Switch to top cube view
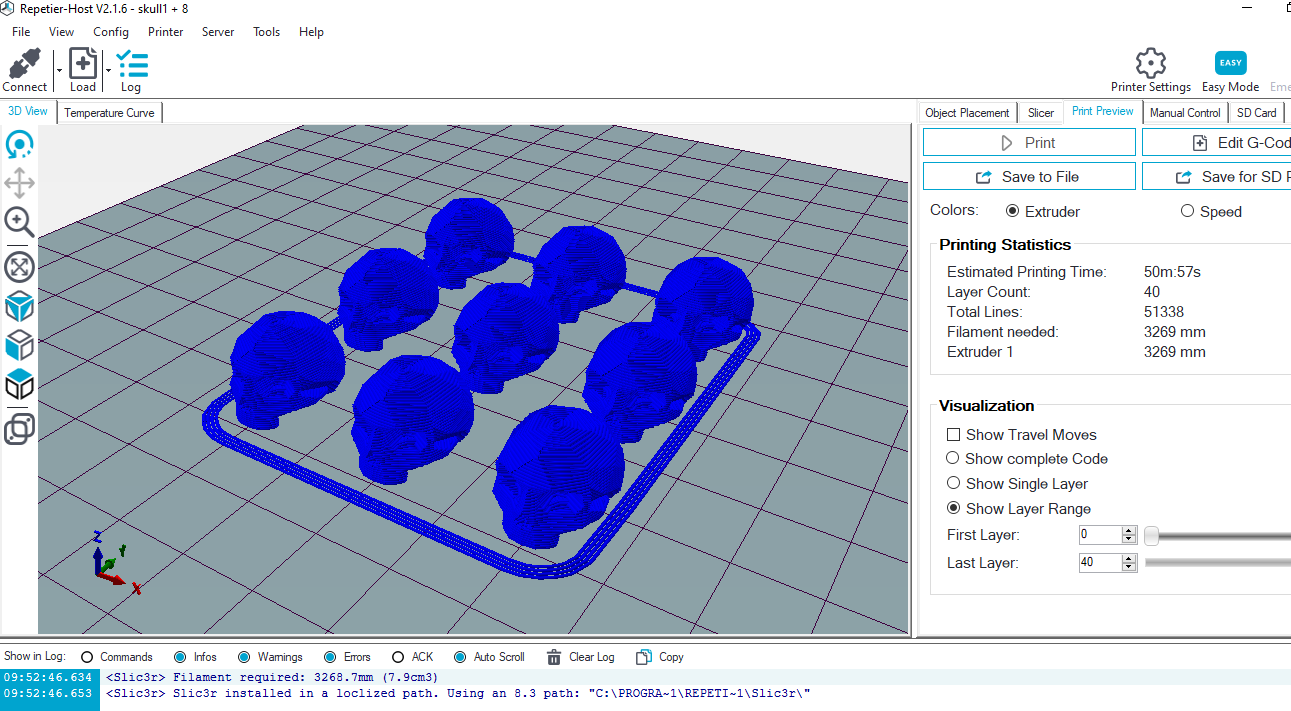The height and width of the screenshot is (711, 1291). coord(19,384)
